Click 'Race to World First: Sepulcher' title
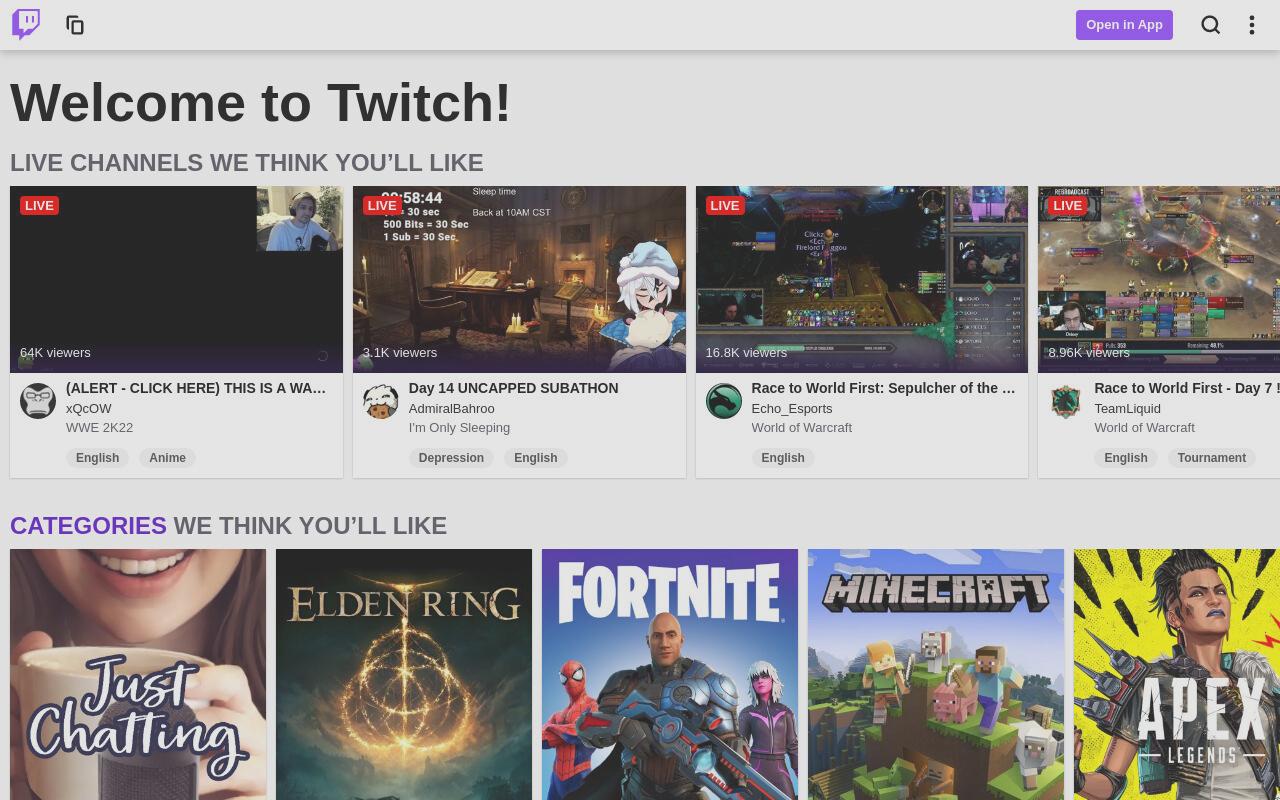Image resolution: width=1280 pixels, height=800 pixels. point(883,388)
